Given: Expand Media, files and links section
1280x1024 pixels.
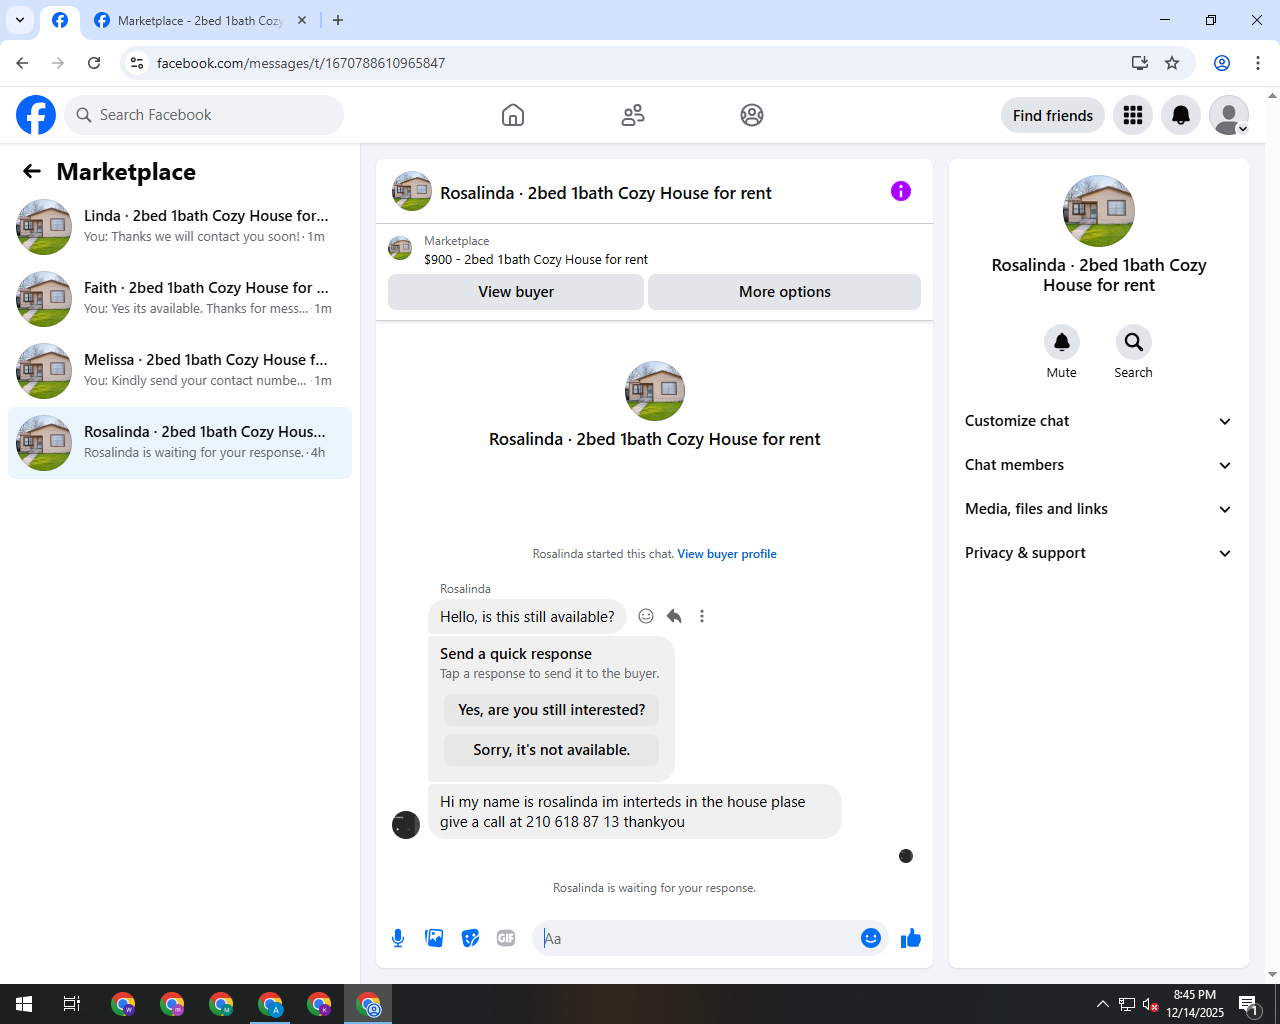Looking at the screenshot, I should click(x=1098, y=509).
